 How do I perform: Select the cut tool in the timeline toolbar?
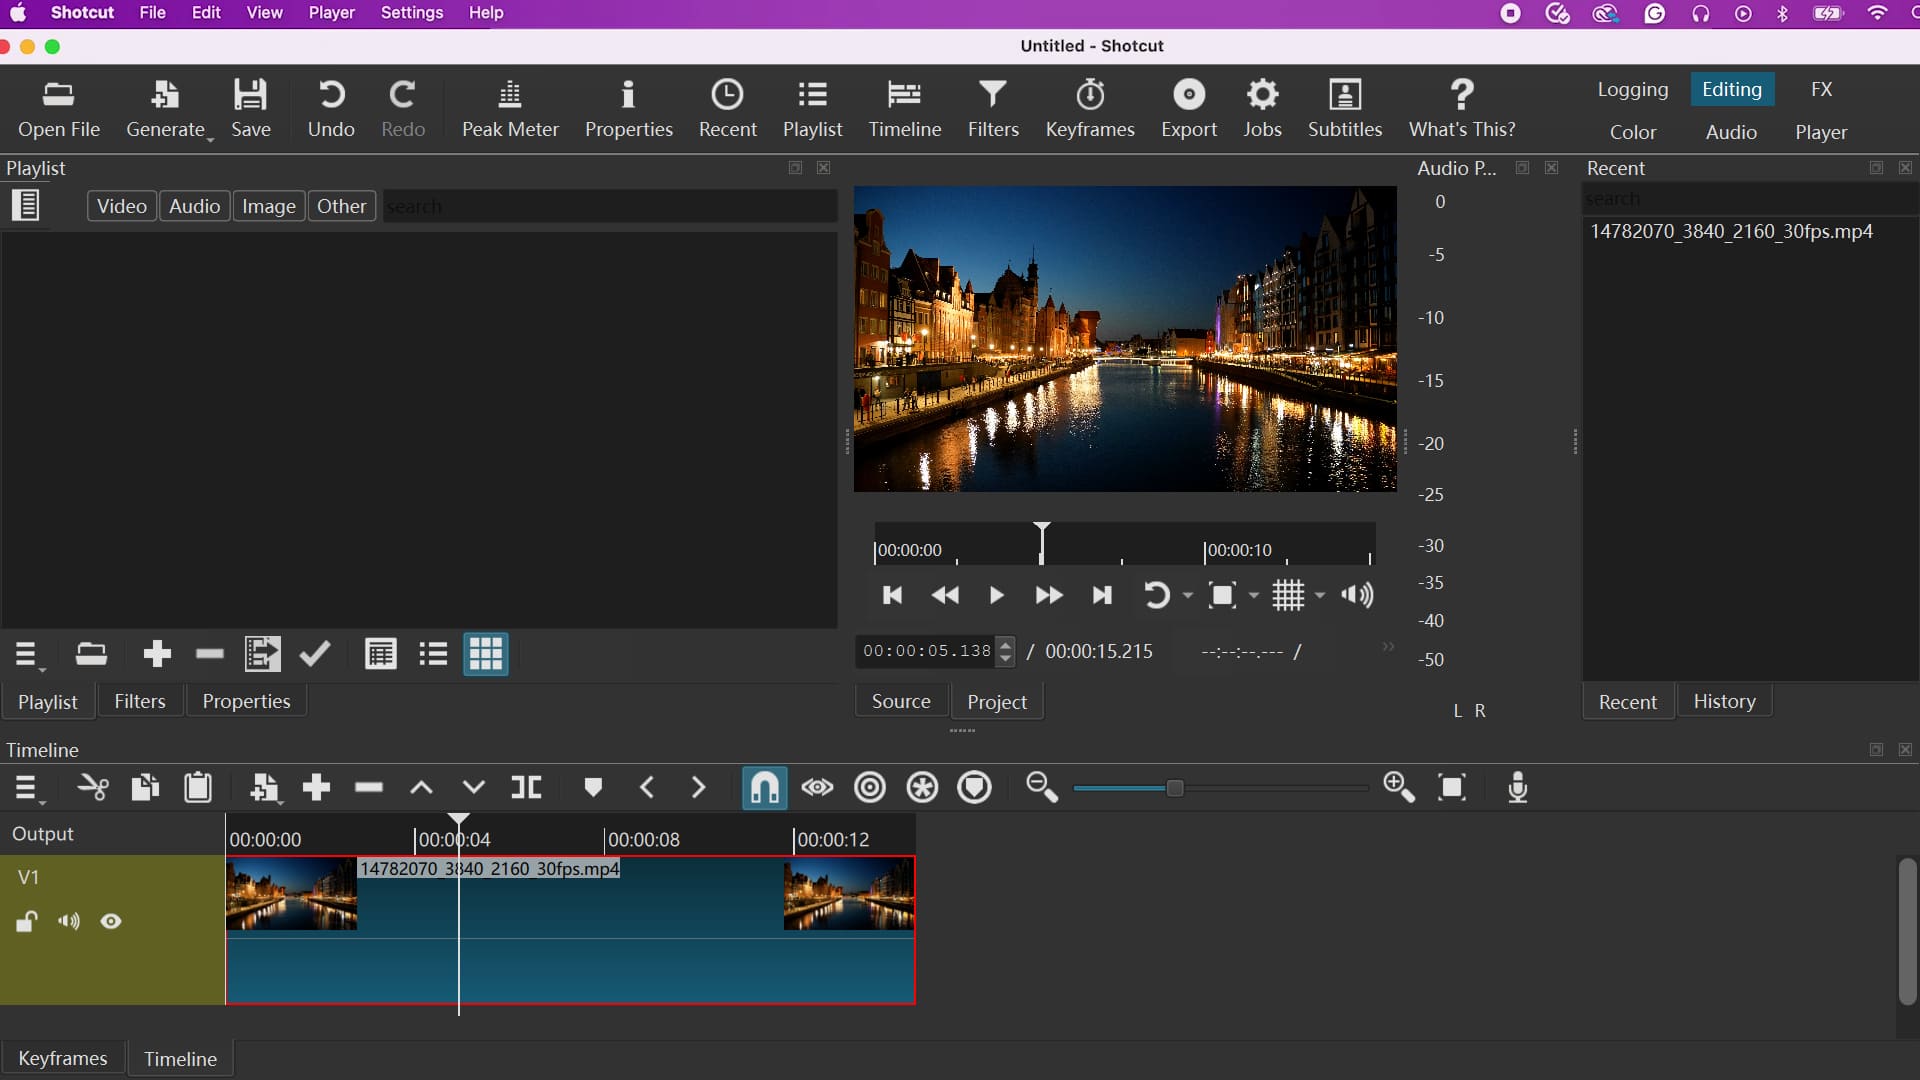[93, 788]
